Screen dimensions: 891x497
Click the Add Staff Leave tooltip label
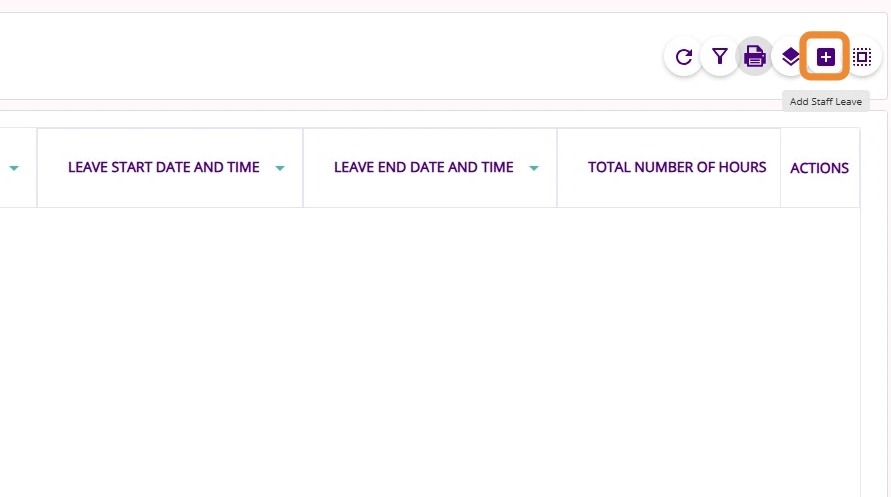(x=825, y=102)
